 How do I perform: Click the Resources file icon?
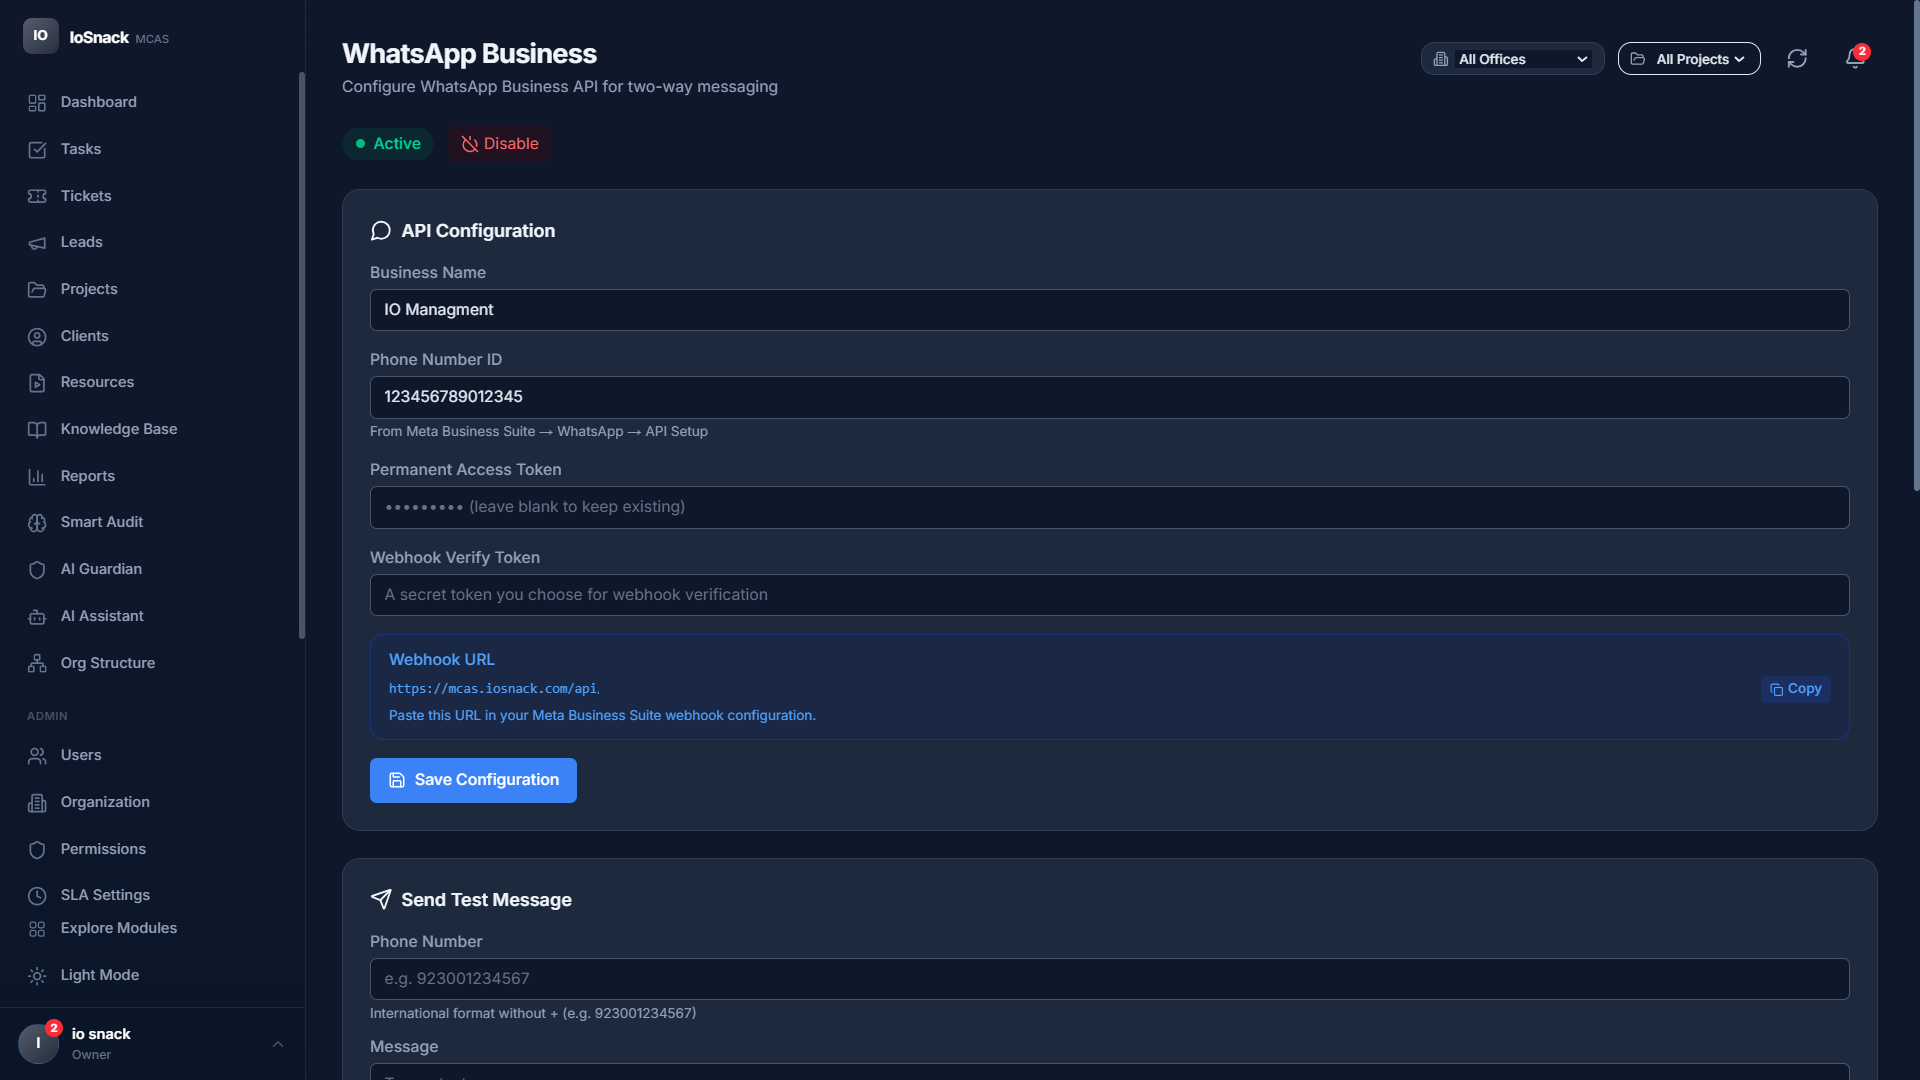[37, 383]
